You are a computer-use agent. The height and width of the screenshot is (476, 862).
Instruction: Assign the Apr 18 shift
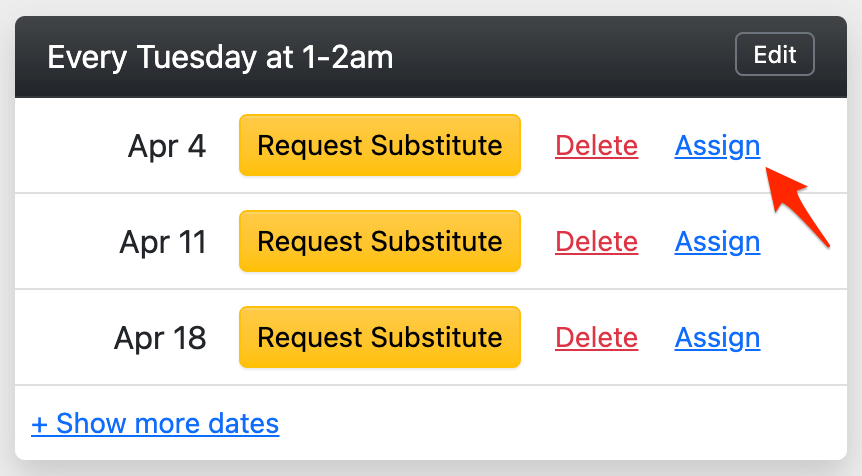coord(717,338)
